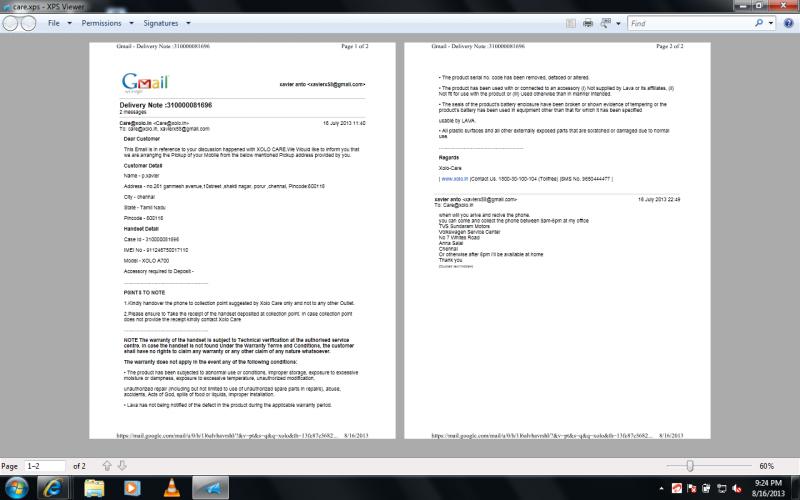Screen dimensions: 800x500
Task: Open XPS Viewer help icon
Action: (788, 23)
